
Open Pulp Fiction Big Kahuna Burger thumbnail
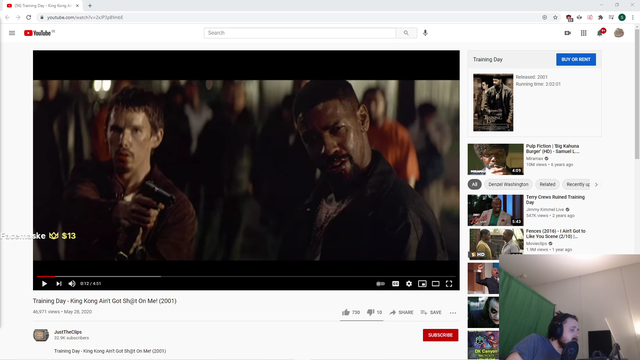[496, 159]
